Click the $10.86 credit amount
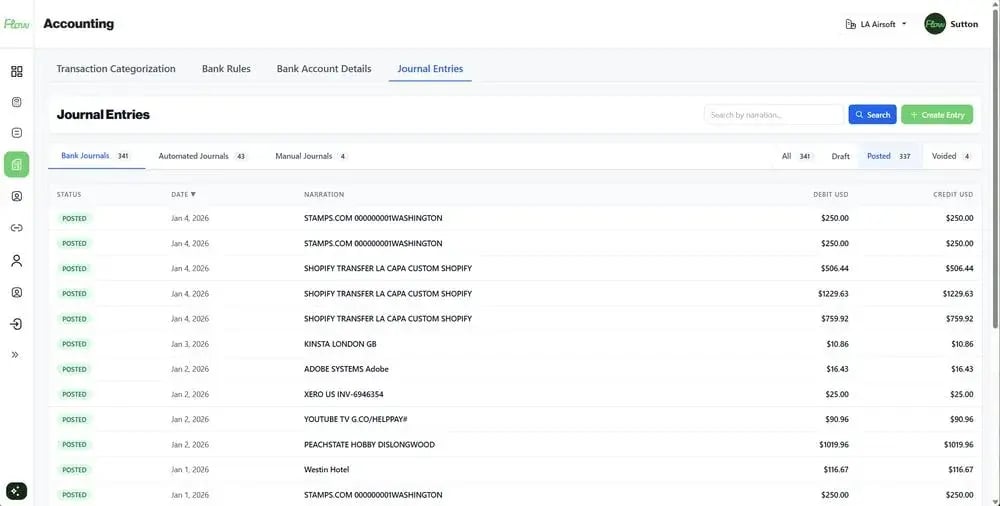The height and width of the screenshot is (506, 1000). [x=962, y=344]
